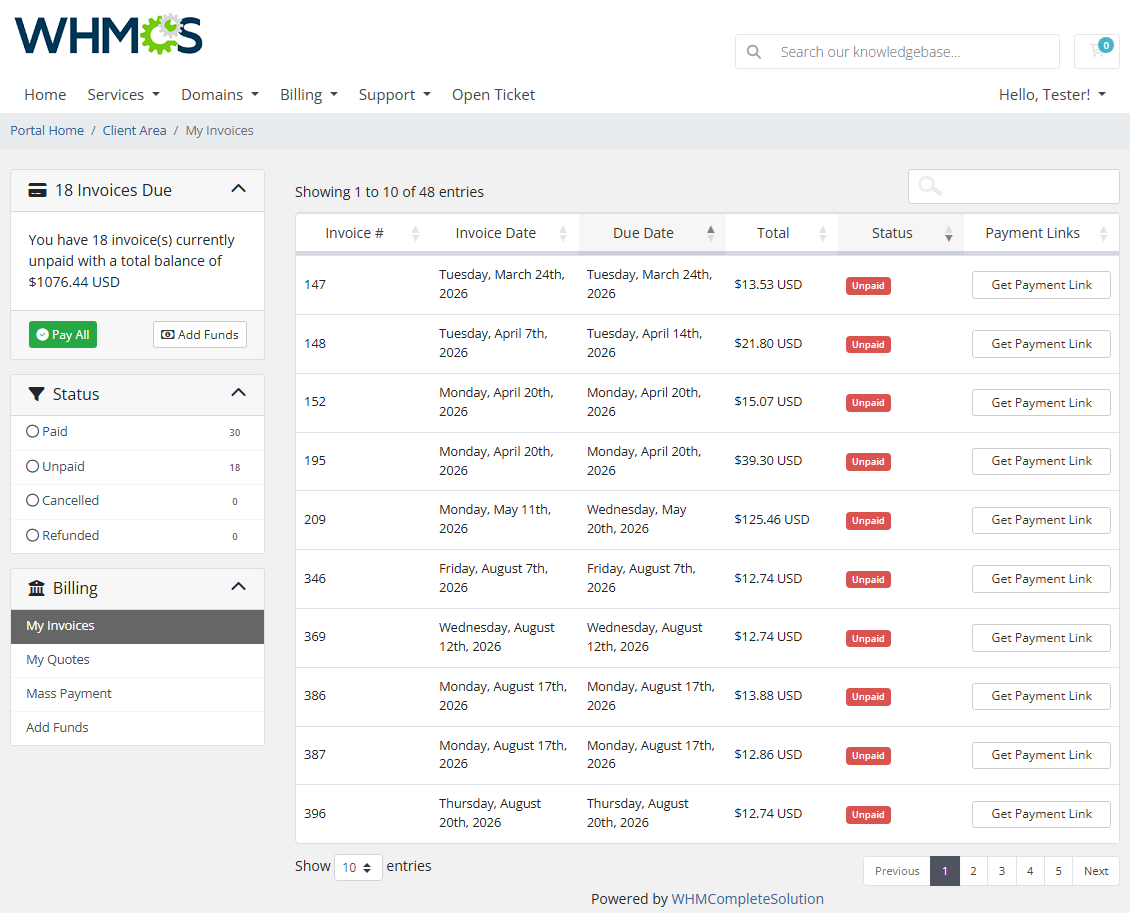Get Payment Link for invoice 346

[1041, 579]
